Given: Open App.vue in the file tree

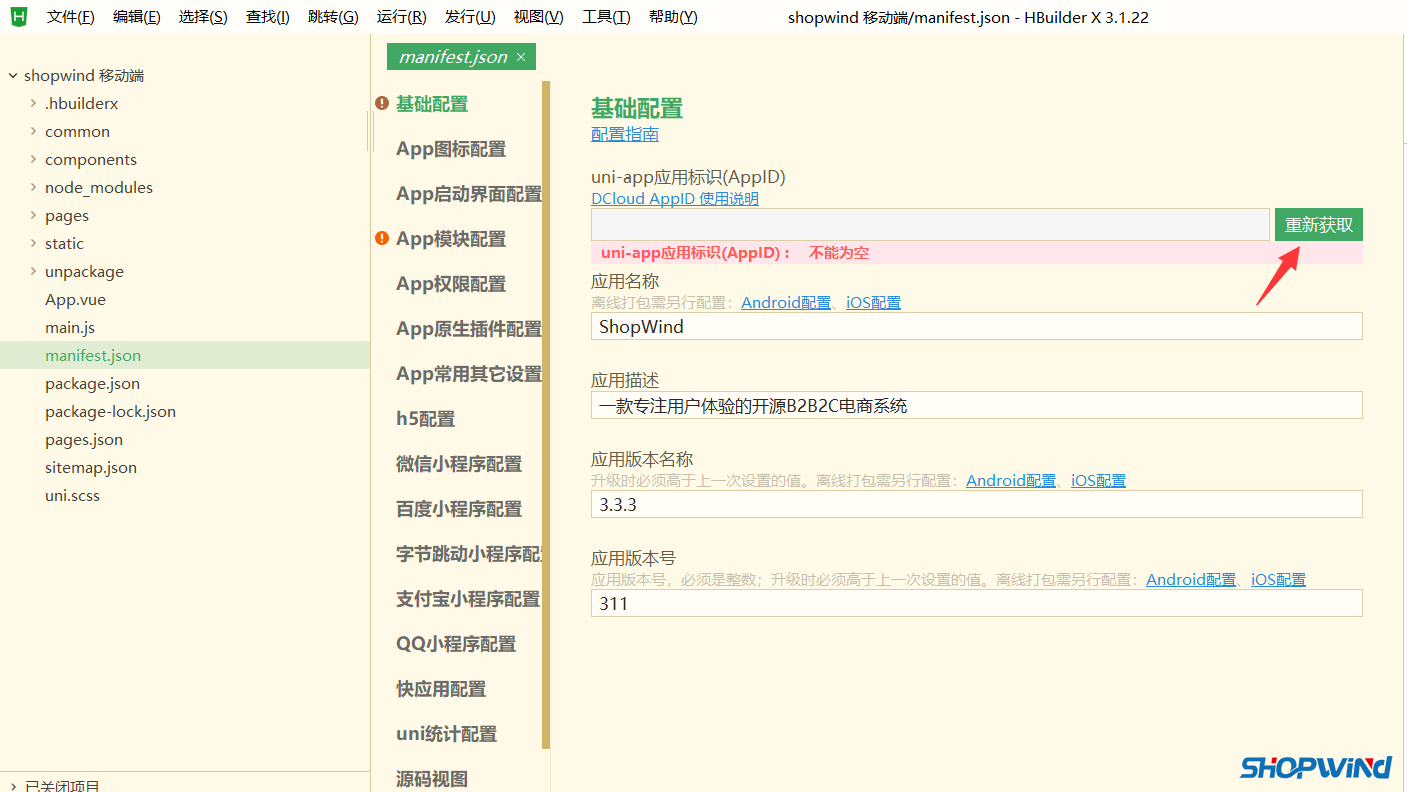Looking at the screenshot, I should [75, 300].
